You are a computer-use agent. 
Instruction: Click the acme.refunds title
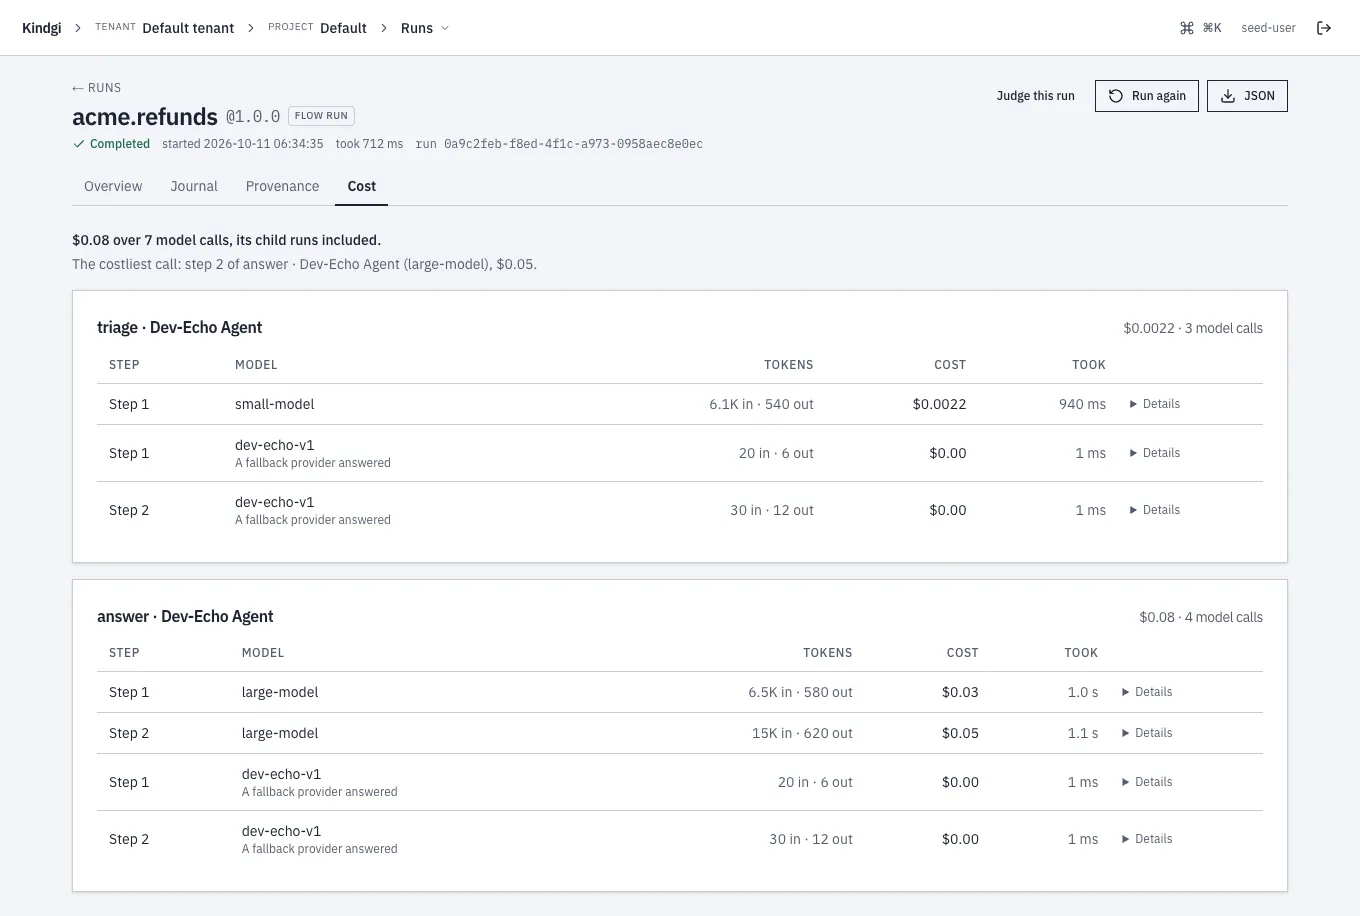click(x=145, y=116)
